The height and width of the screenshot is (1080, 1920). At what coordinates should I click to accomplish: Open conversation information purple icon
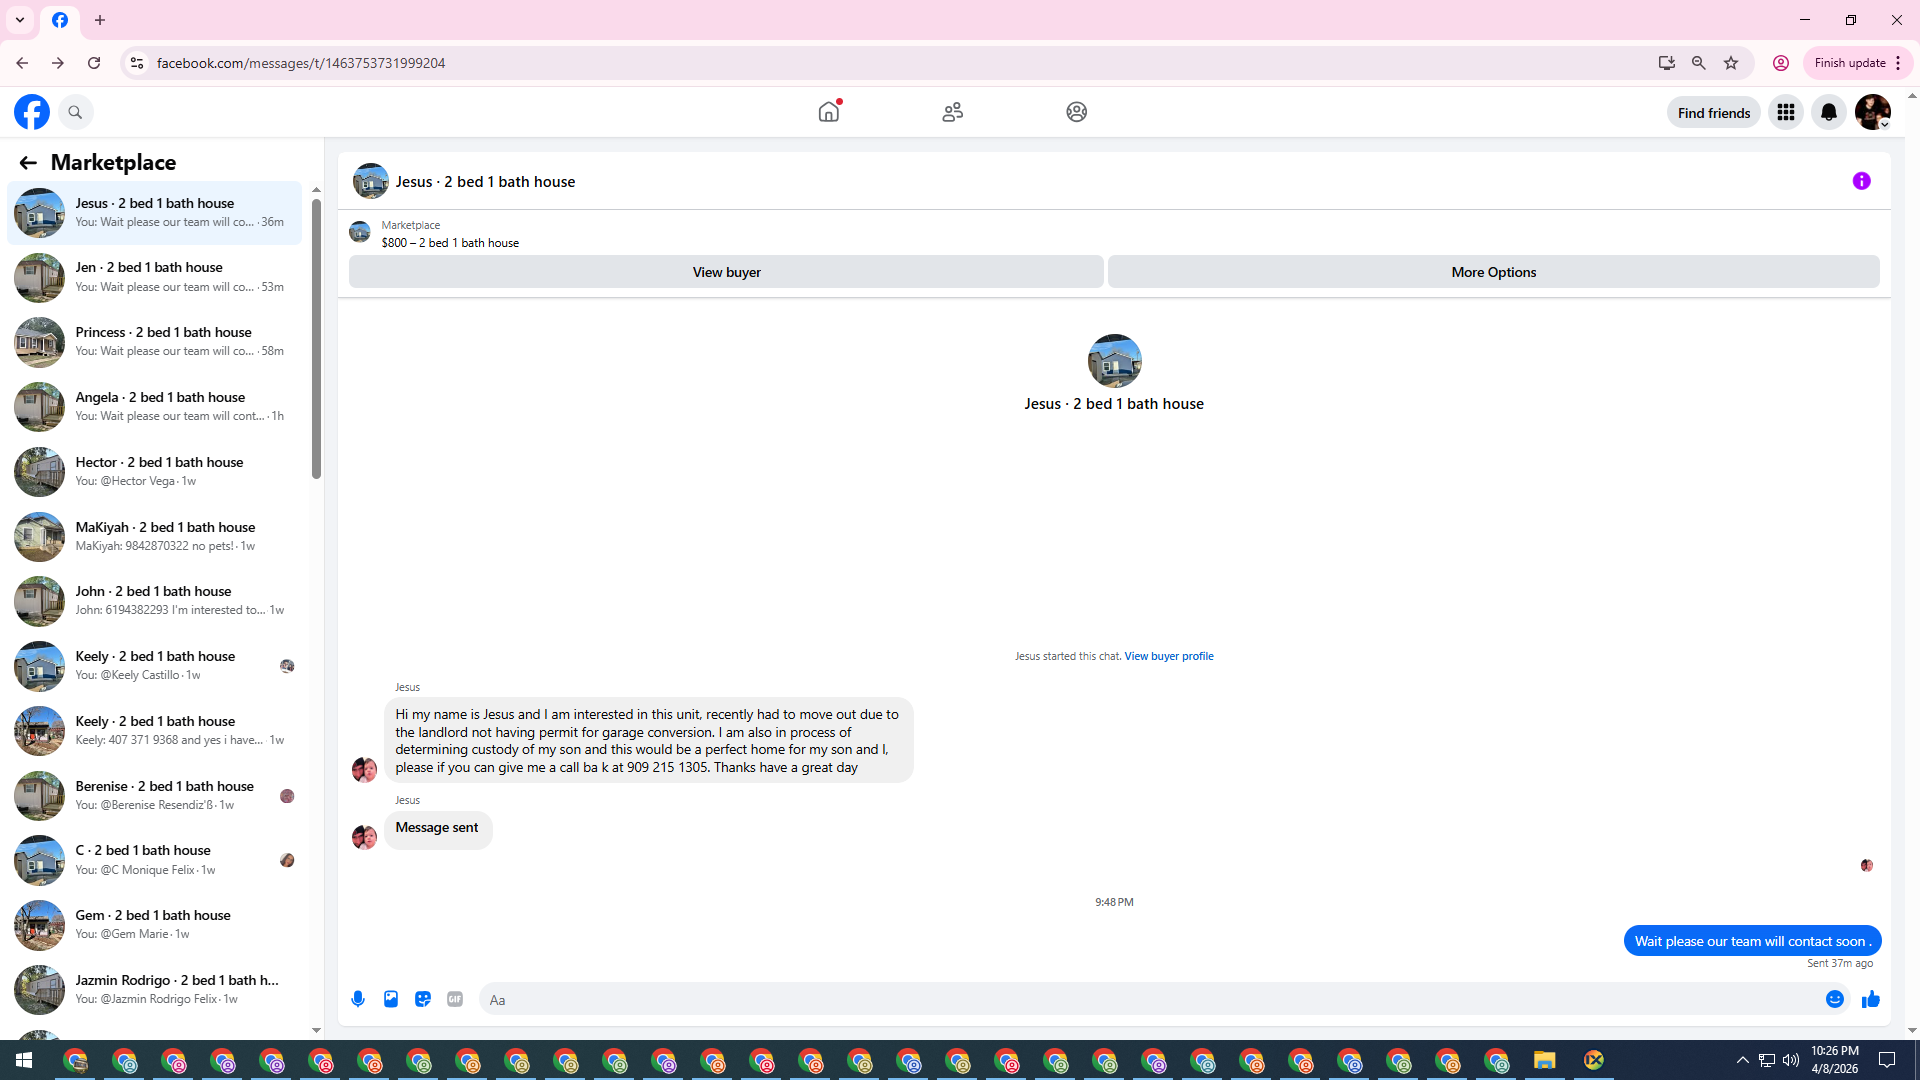coord(1861,181)
